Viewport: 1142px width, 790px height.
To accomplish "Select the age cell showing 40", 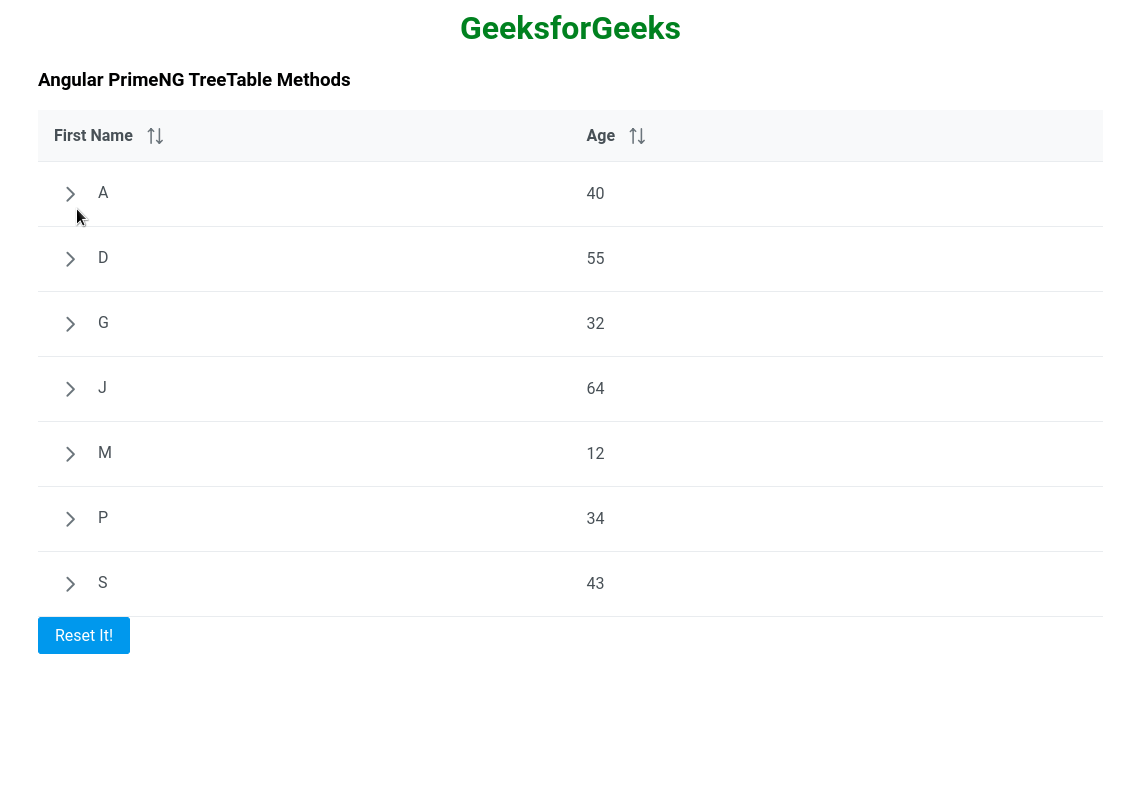I will (595, 194).
